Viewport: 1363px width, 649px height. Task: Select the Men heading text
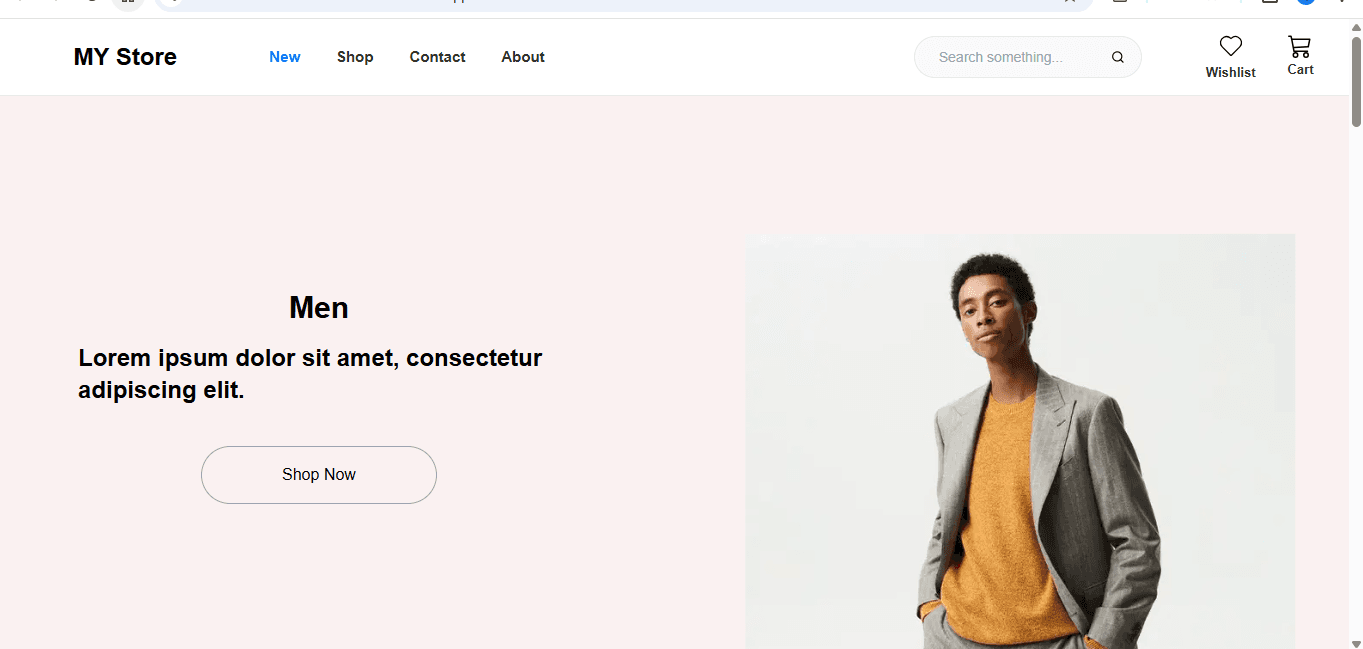(x=318, y=307)
